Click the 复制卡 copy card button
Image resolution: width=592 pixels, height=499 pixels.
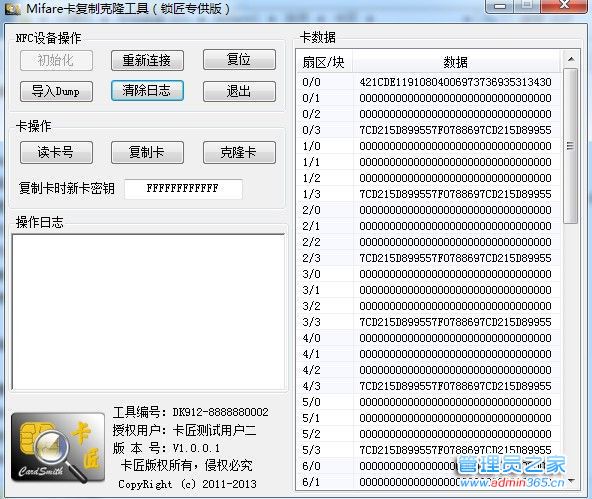pos(147,152)
